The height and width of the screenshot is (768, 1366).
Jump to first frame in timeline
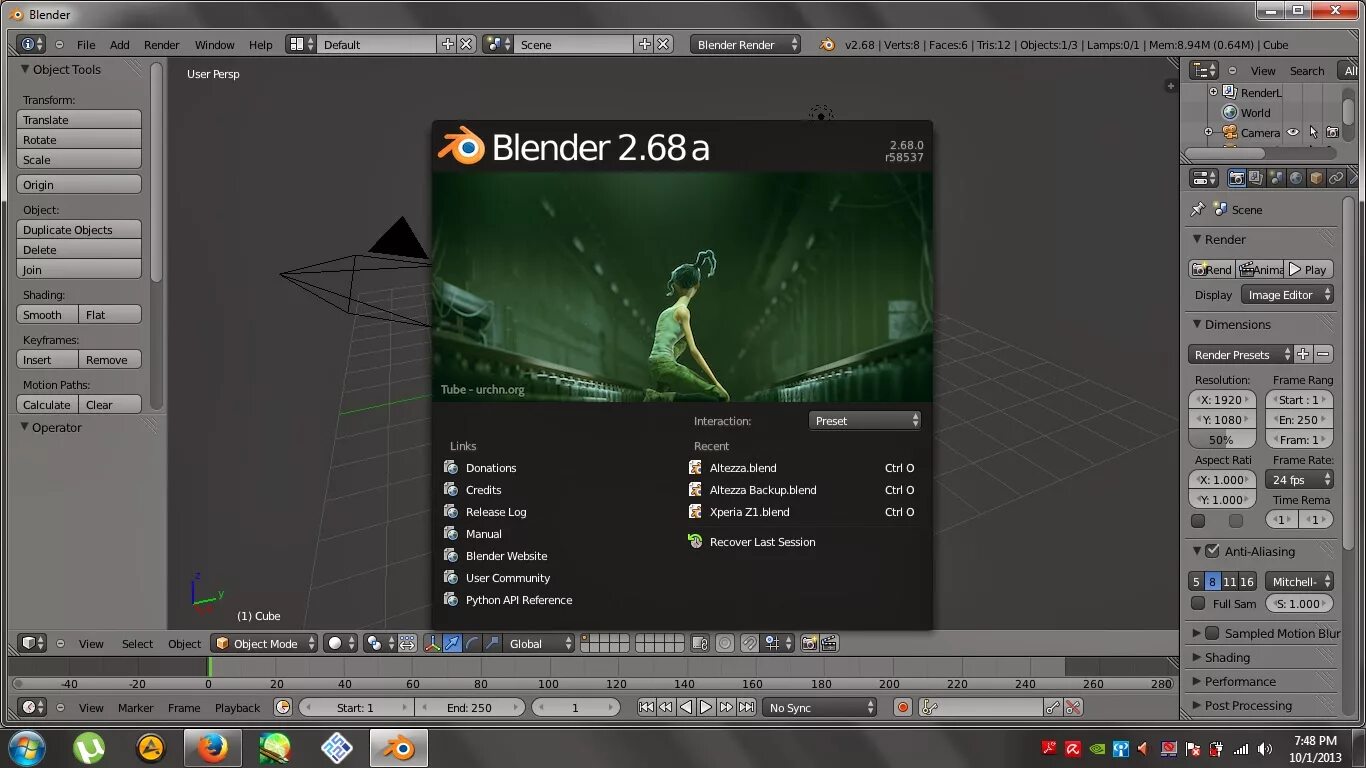(x=646, y=707)
